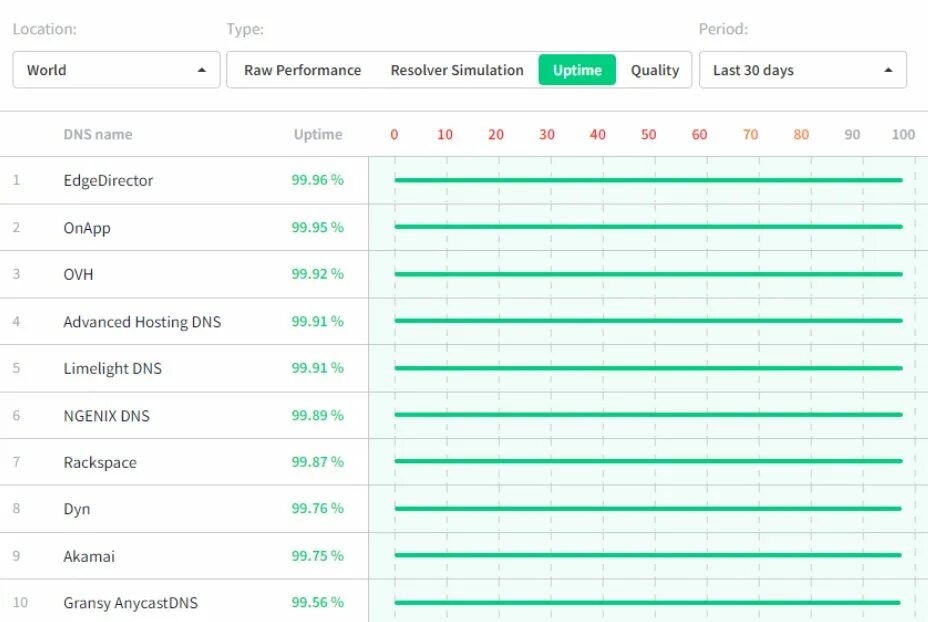Click OnApp DNS name
Screen dimensions: 928x622
click(x=87, y=228)
